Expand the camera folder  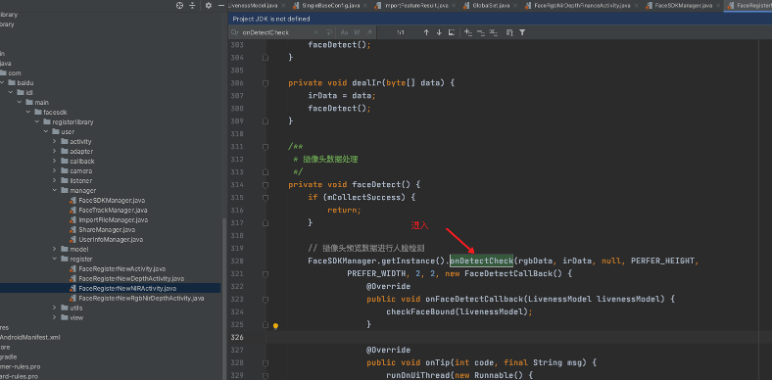coord(55,171)
